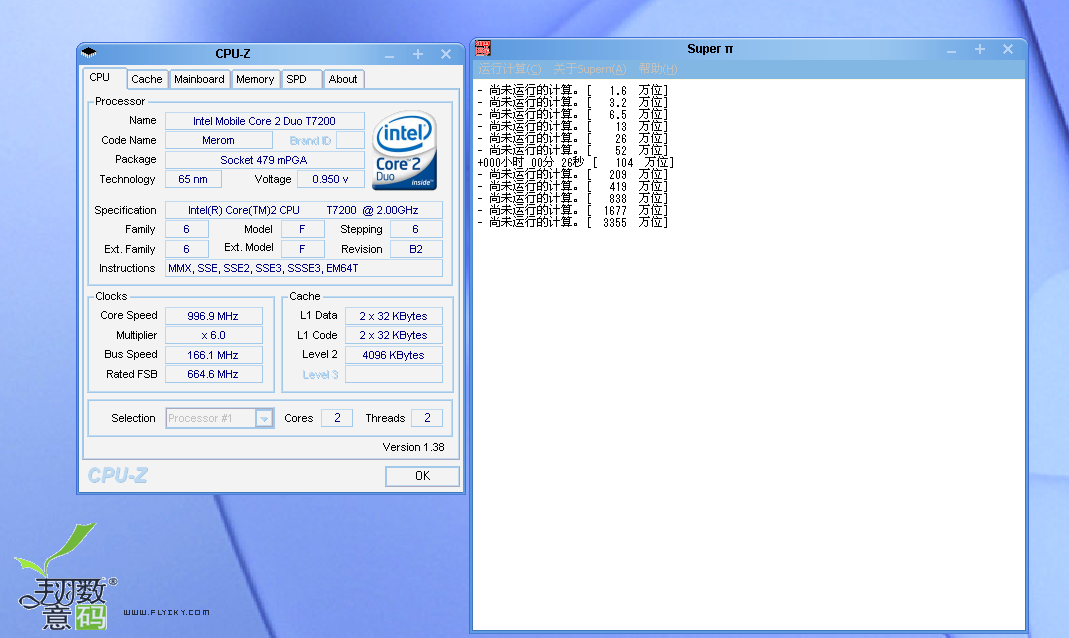Viewport: 1069px width, 638px height.
Task: Click the CPU-Z chip icon in title bar
Action: (x=89, y=53)
